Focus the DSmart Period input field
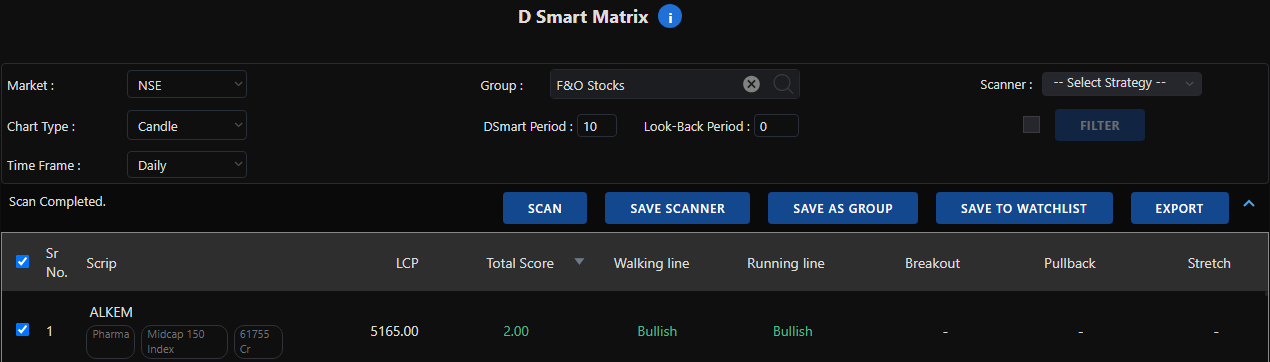1270x362 pixels. tap(597, 126)
